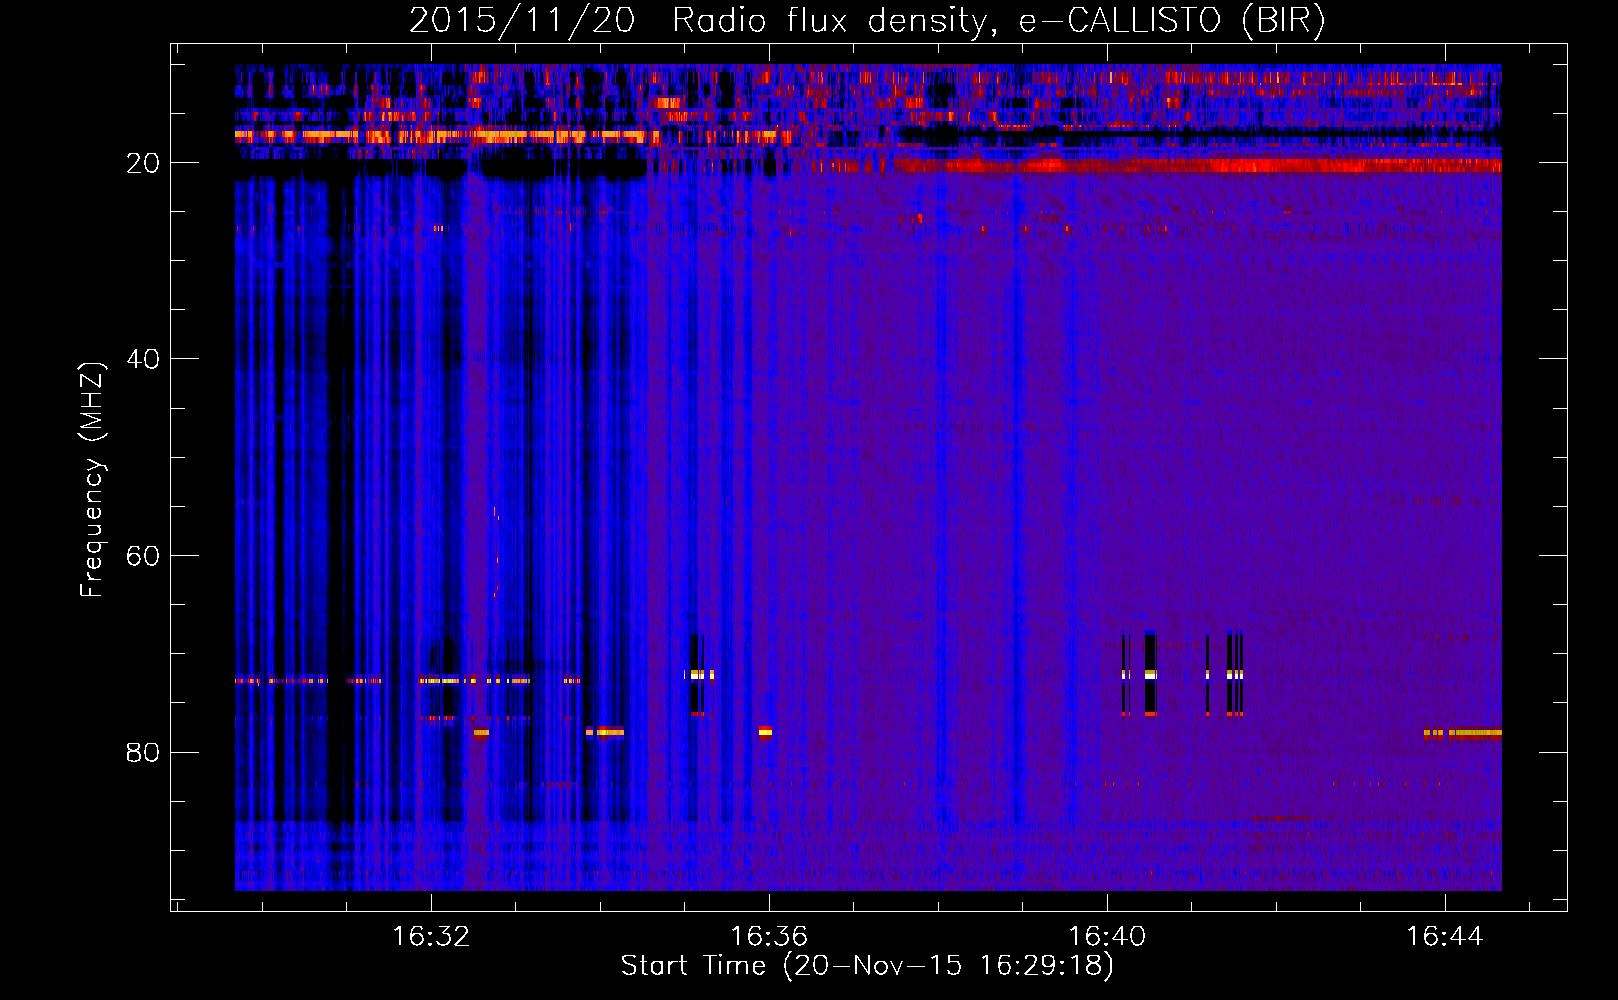
Task: Click the 60 frequency tick label
Action: 143,556
